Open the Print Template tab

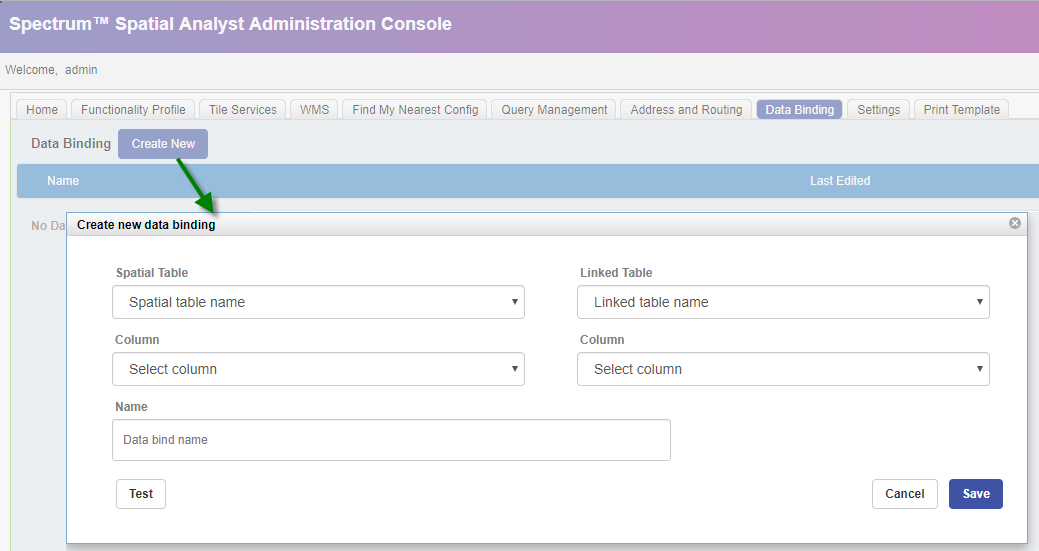(961, 110)
